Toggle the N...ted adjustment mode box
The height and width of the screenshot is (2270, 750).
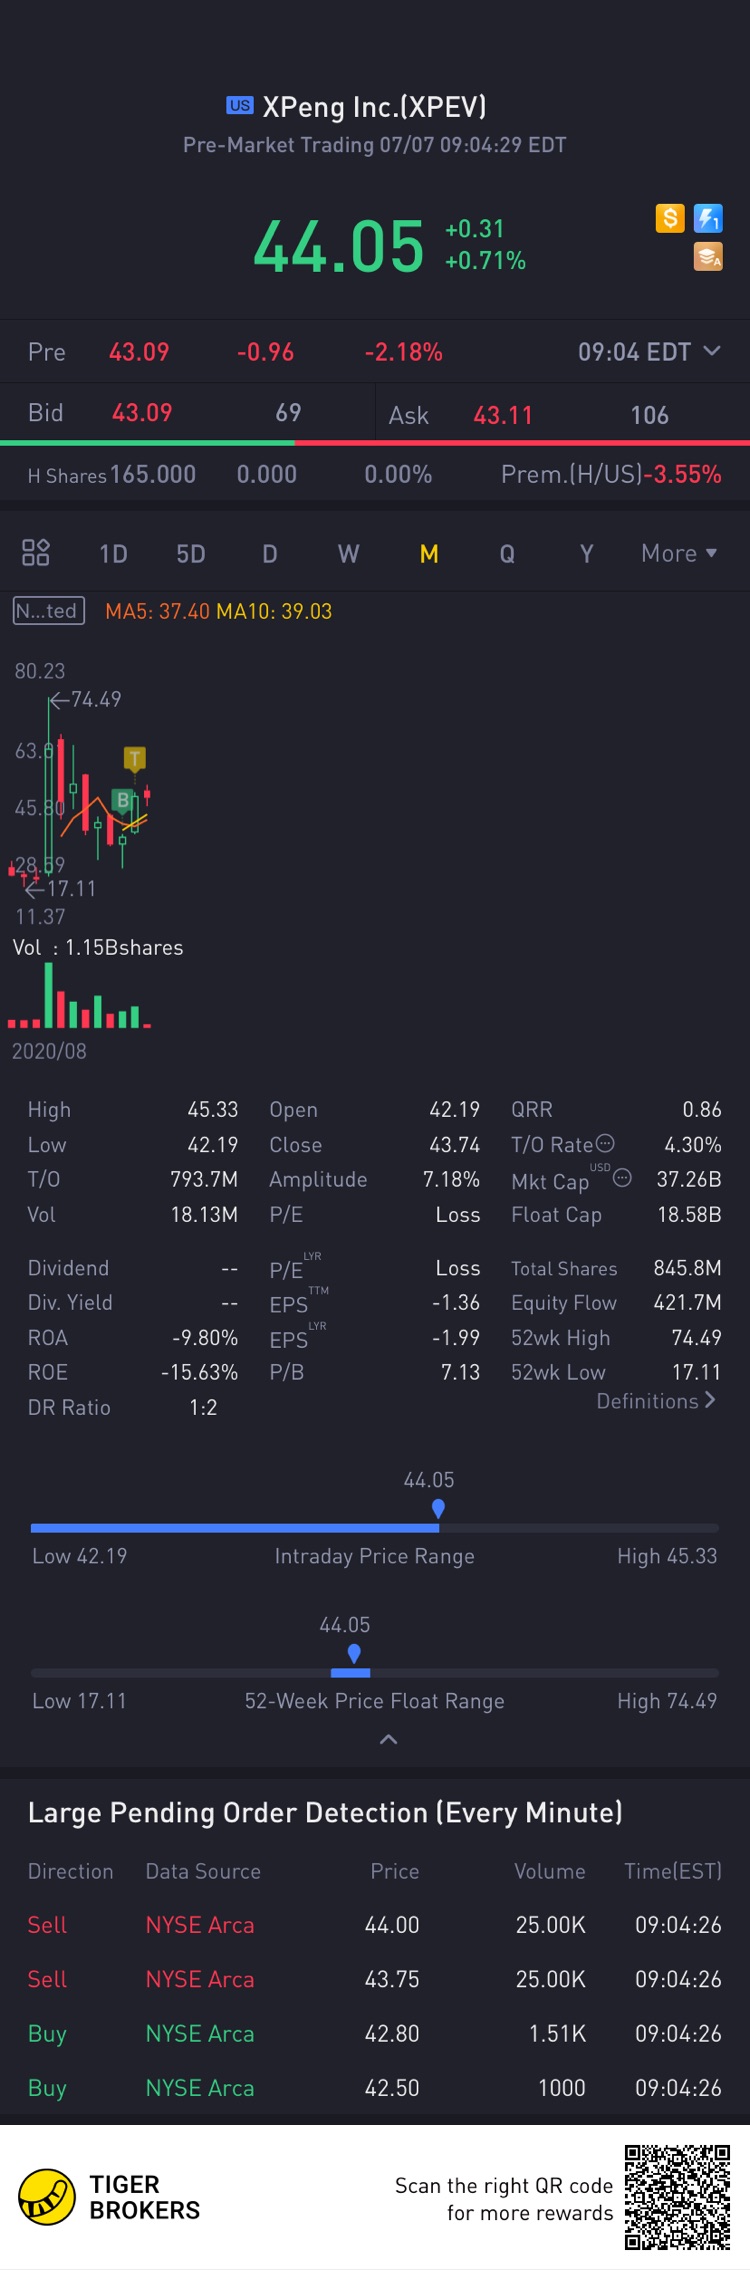[48, 610]
